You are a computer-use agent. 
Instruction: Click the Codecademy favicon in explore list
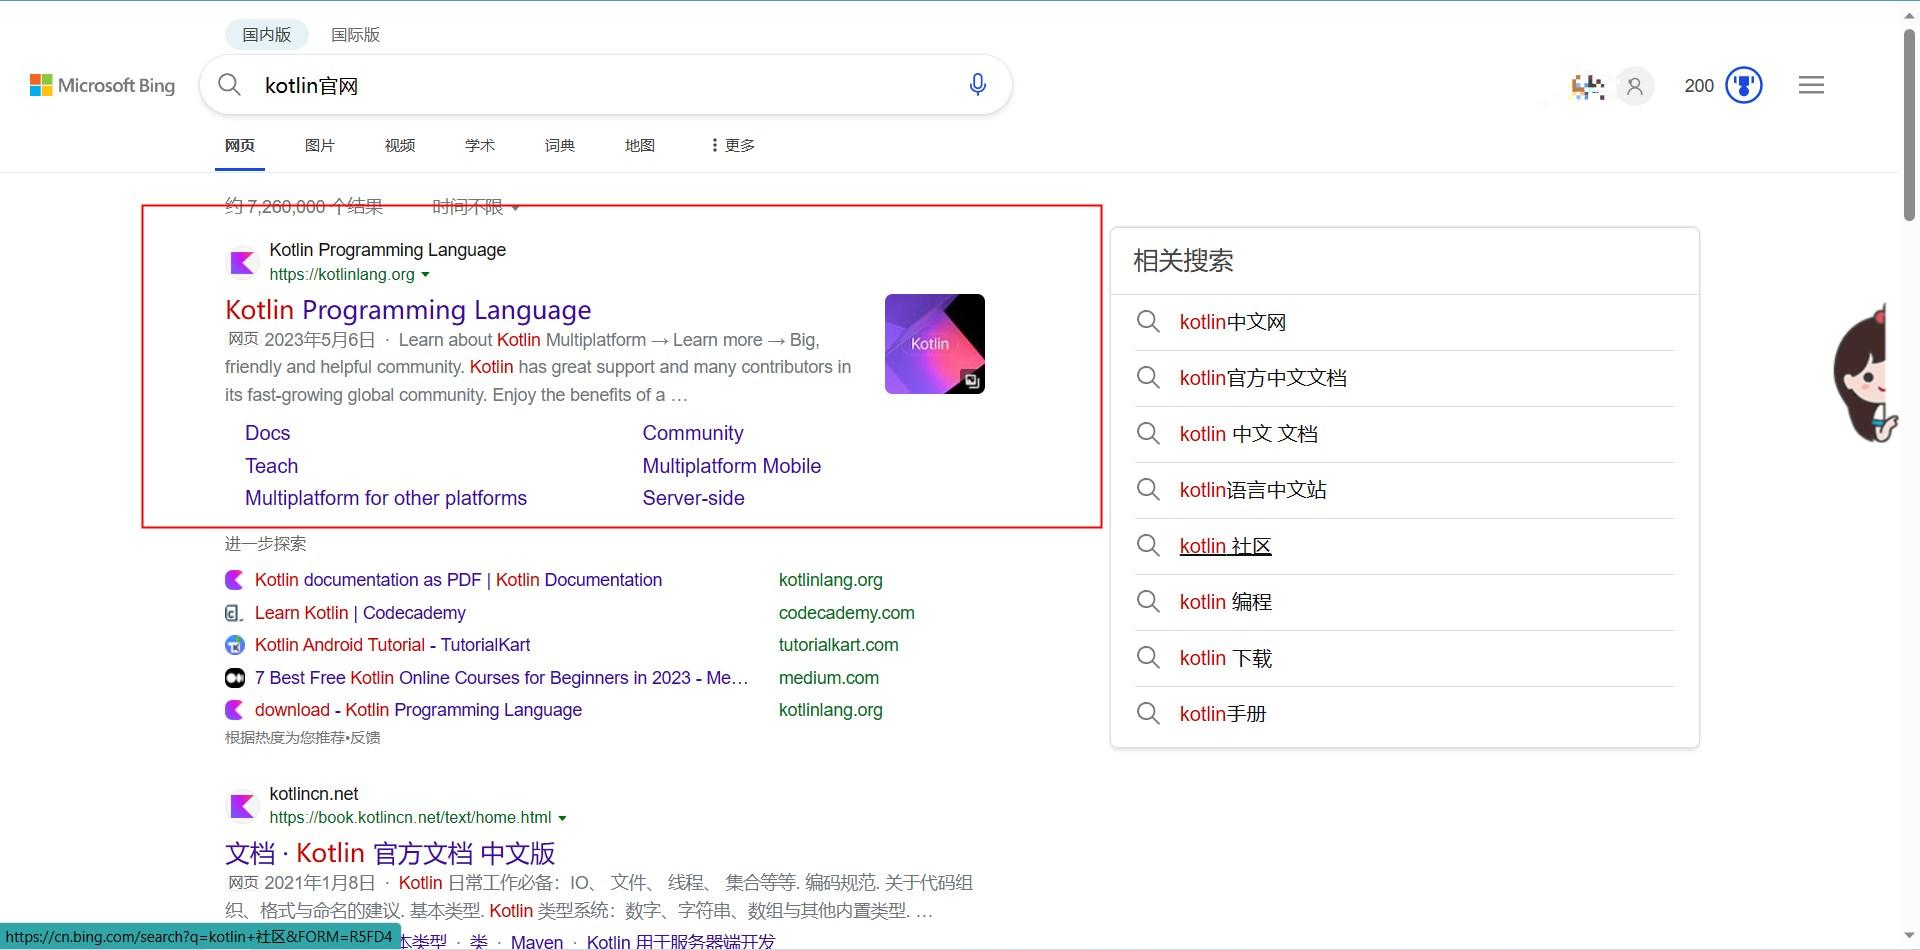point(234,613)
